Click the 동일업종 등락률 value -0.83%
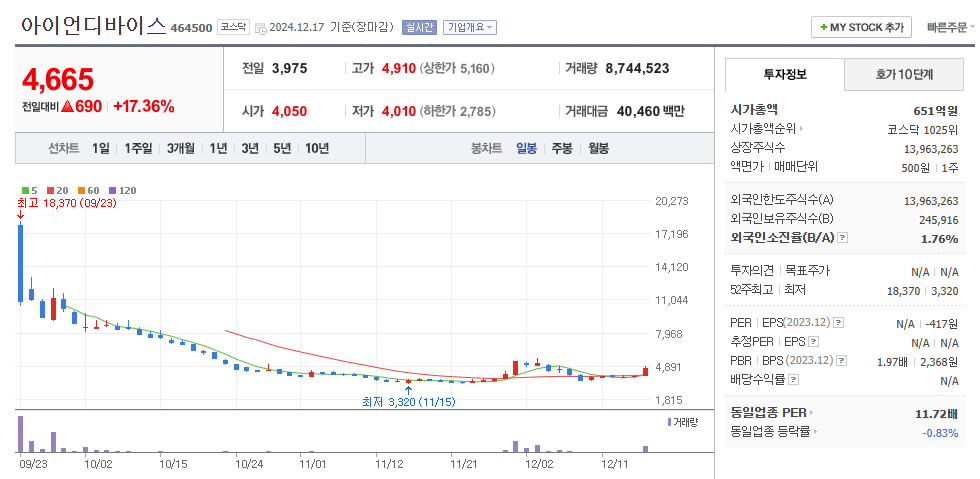The image size is (980, 479). click(940, 433)
